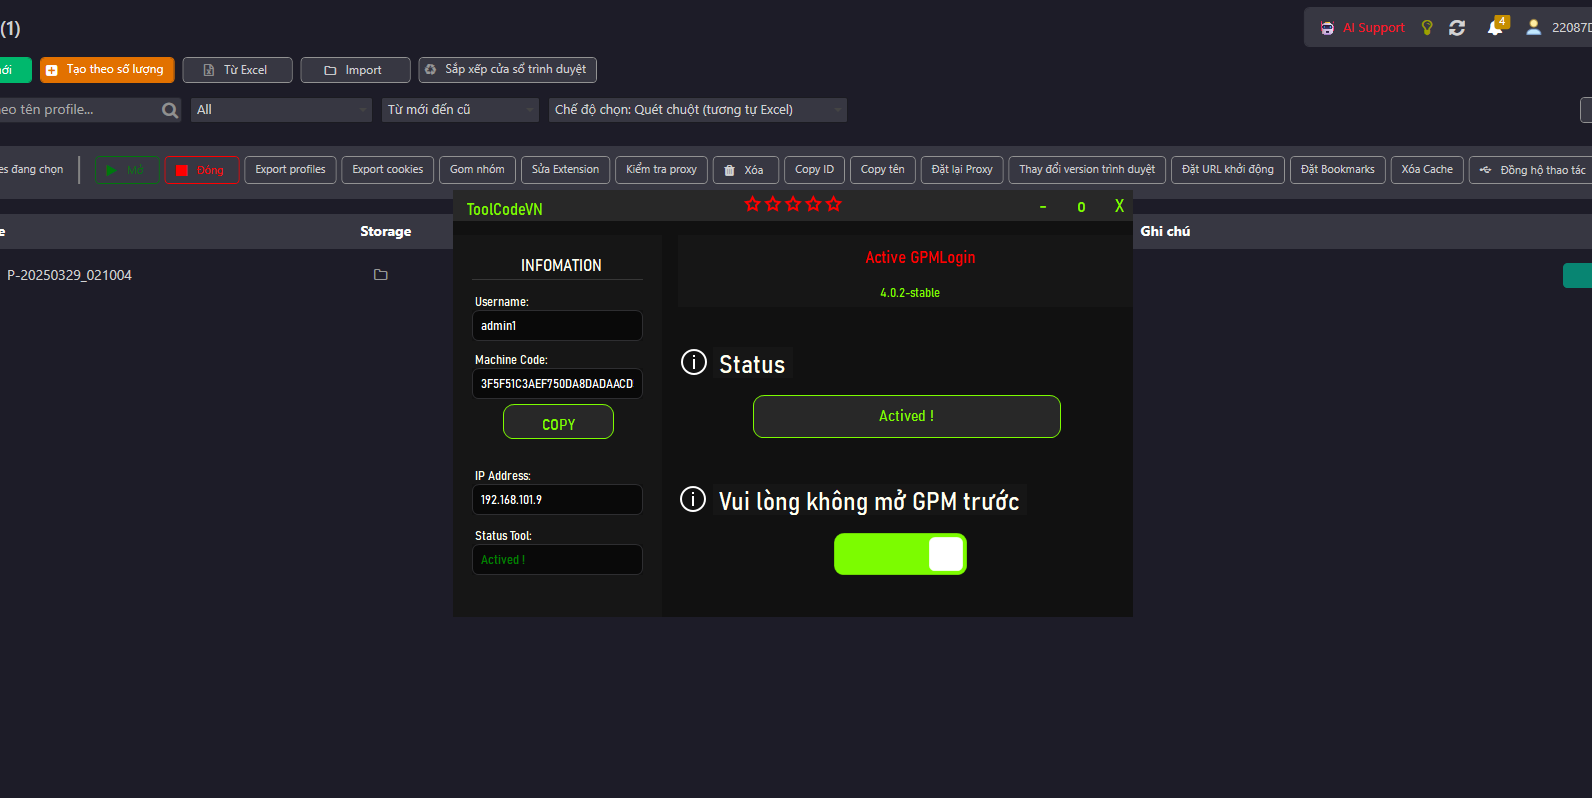
Task: Click the profile search magnifier icon
Action: (170, 110)
